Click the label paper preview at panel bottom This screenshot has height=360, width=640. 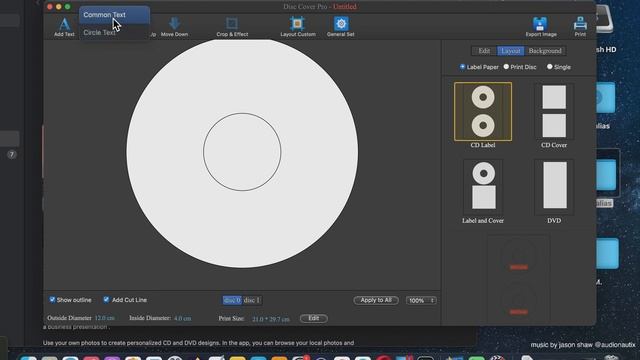(519, 280)
